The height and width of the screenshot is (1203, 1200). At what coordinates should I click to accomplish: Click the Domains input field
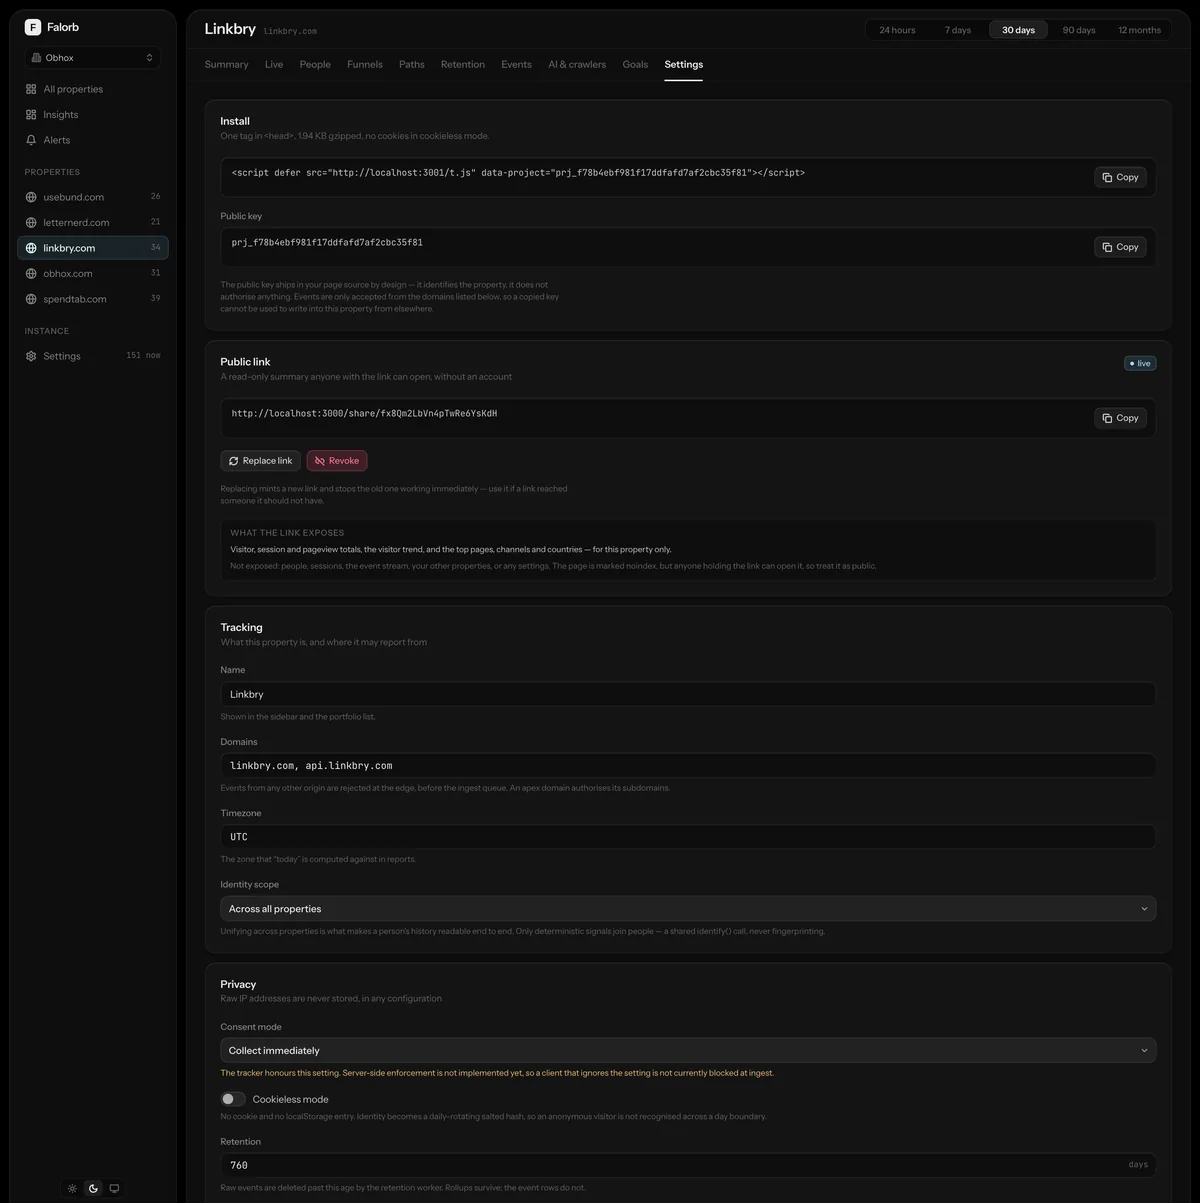point(688,766)
